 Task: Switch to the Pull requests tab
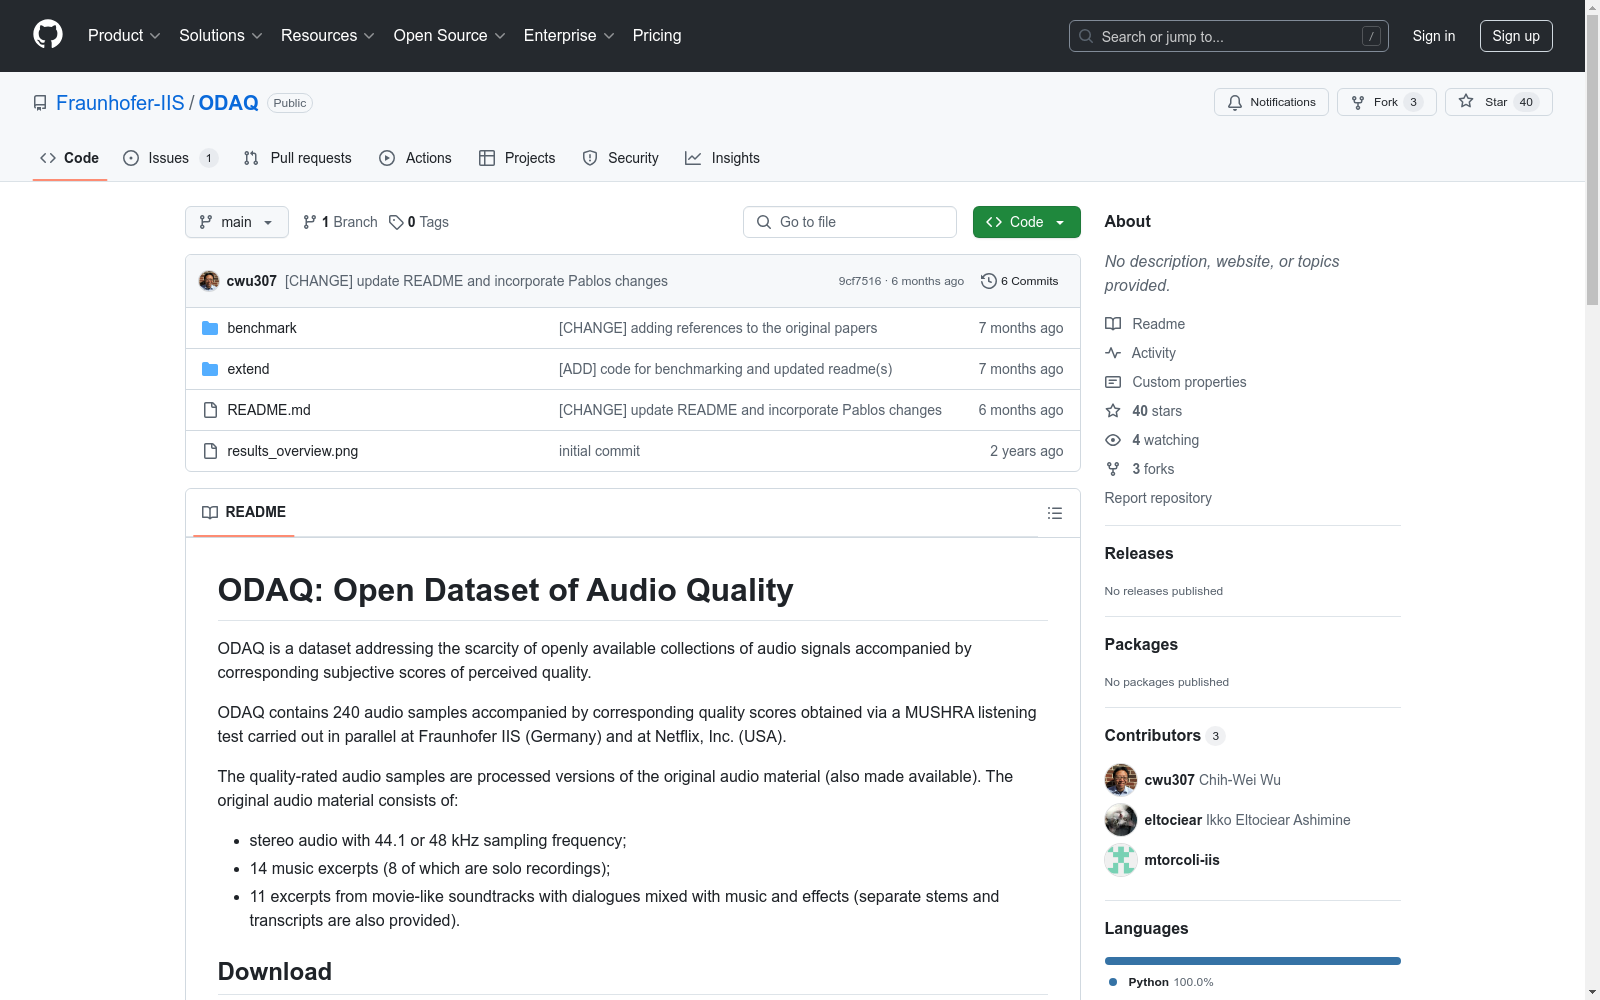point(298,158)
